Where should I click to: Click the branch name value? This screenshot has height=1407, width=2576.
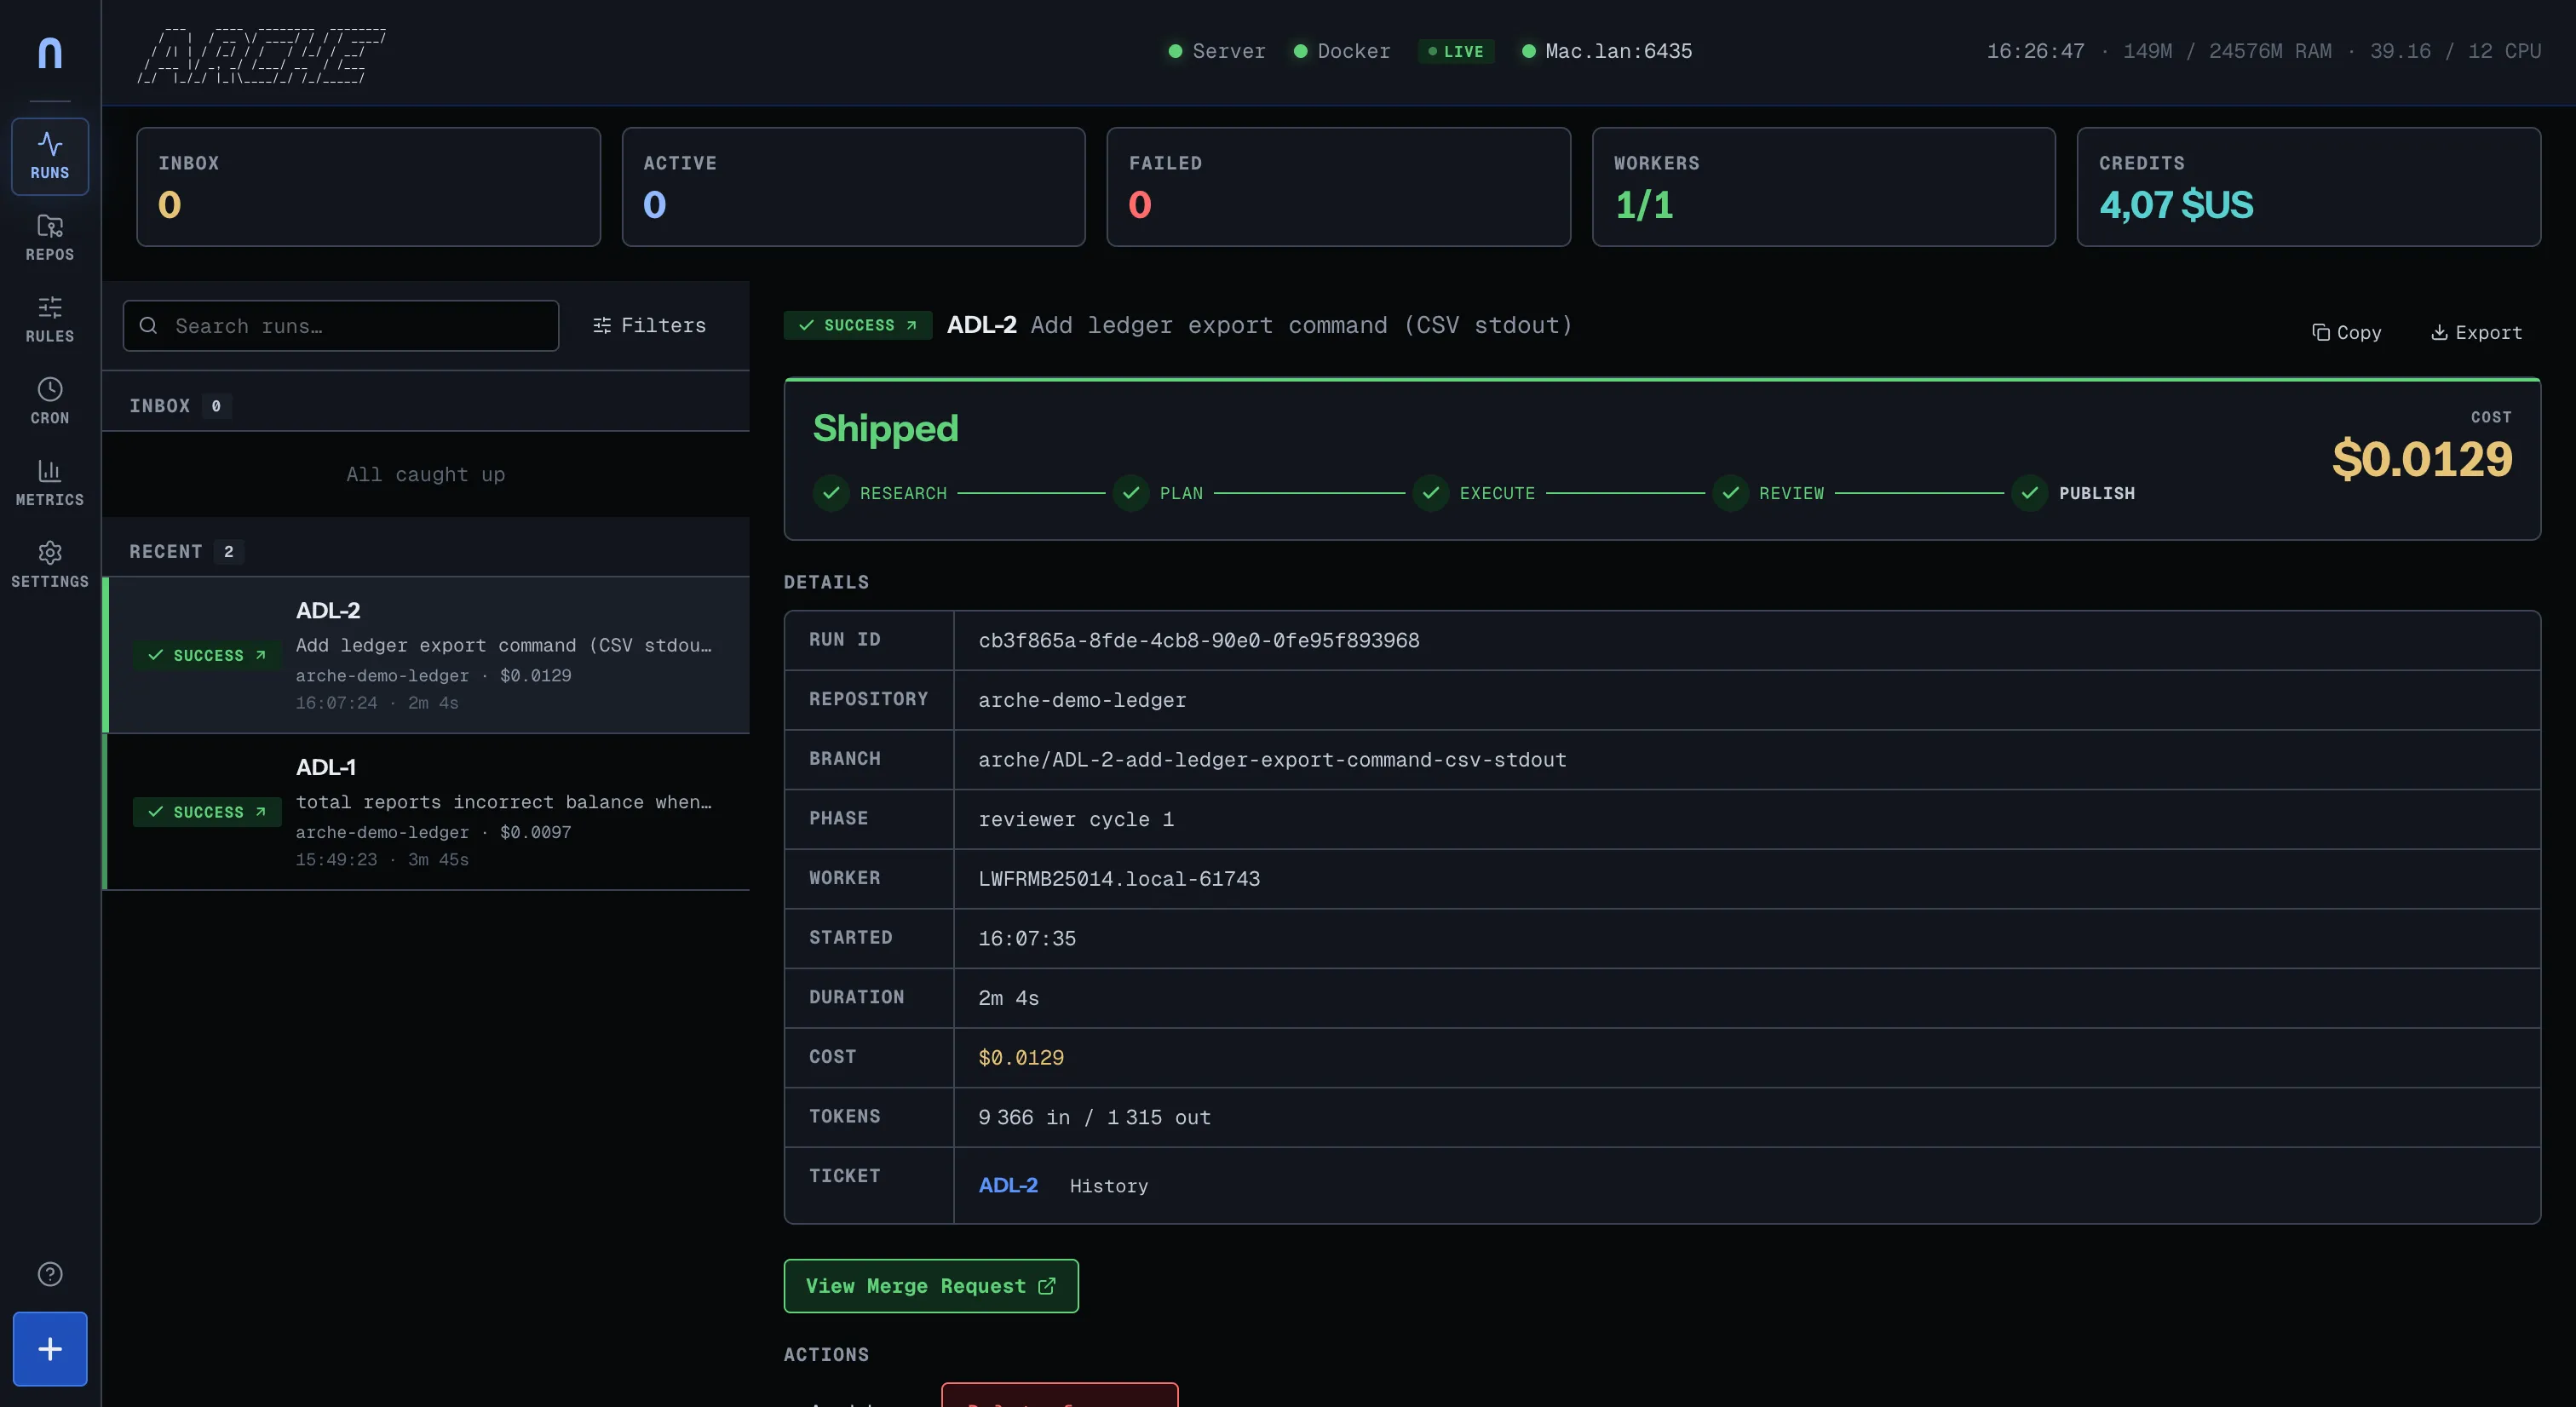tap(1272, 760)
